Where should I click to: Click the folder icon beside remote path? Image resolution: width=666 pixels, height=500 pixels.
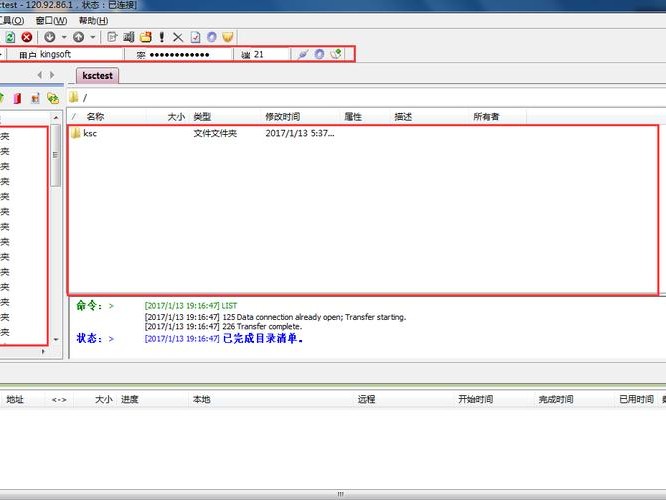[x=74, y=97]
